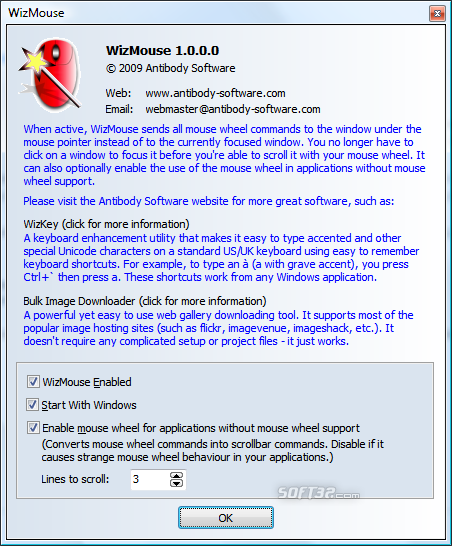The width and height of the screenshot is (452, 546).
Task: Increase lines to scroll with up arrow
Action: pyautogui.click(x=176, y=476)
